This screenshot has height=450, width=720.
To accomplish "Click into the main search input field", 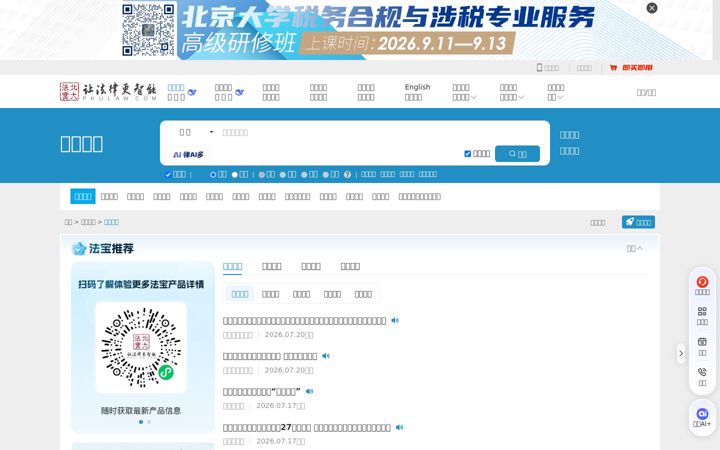I will pyautogui.click(x=381, y=132).
